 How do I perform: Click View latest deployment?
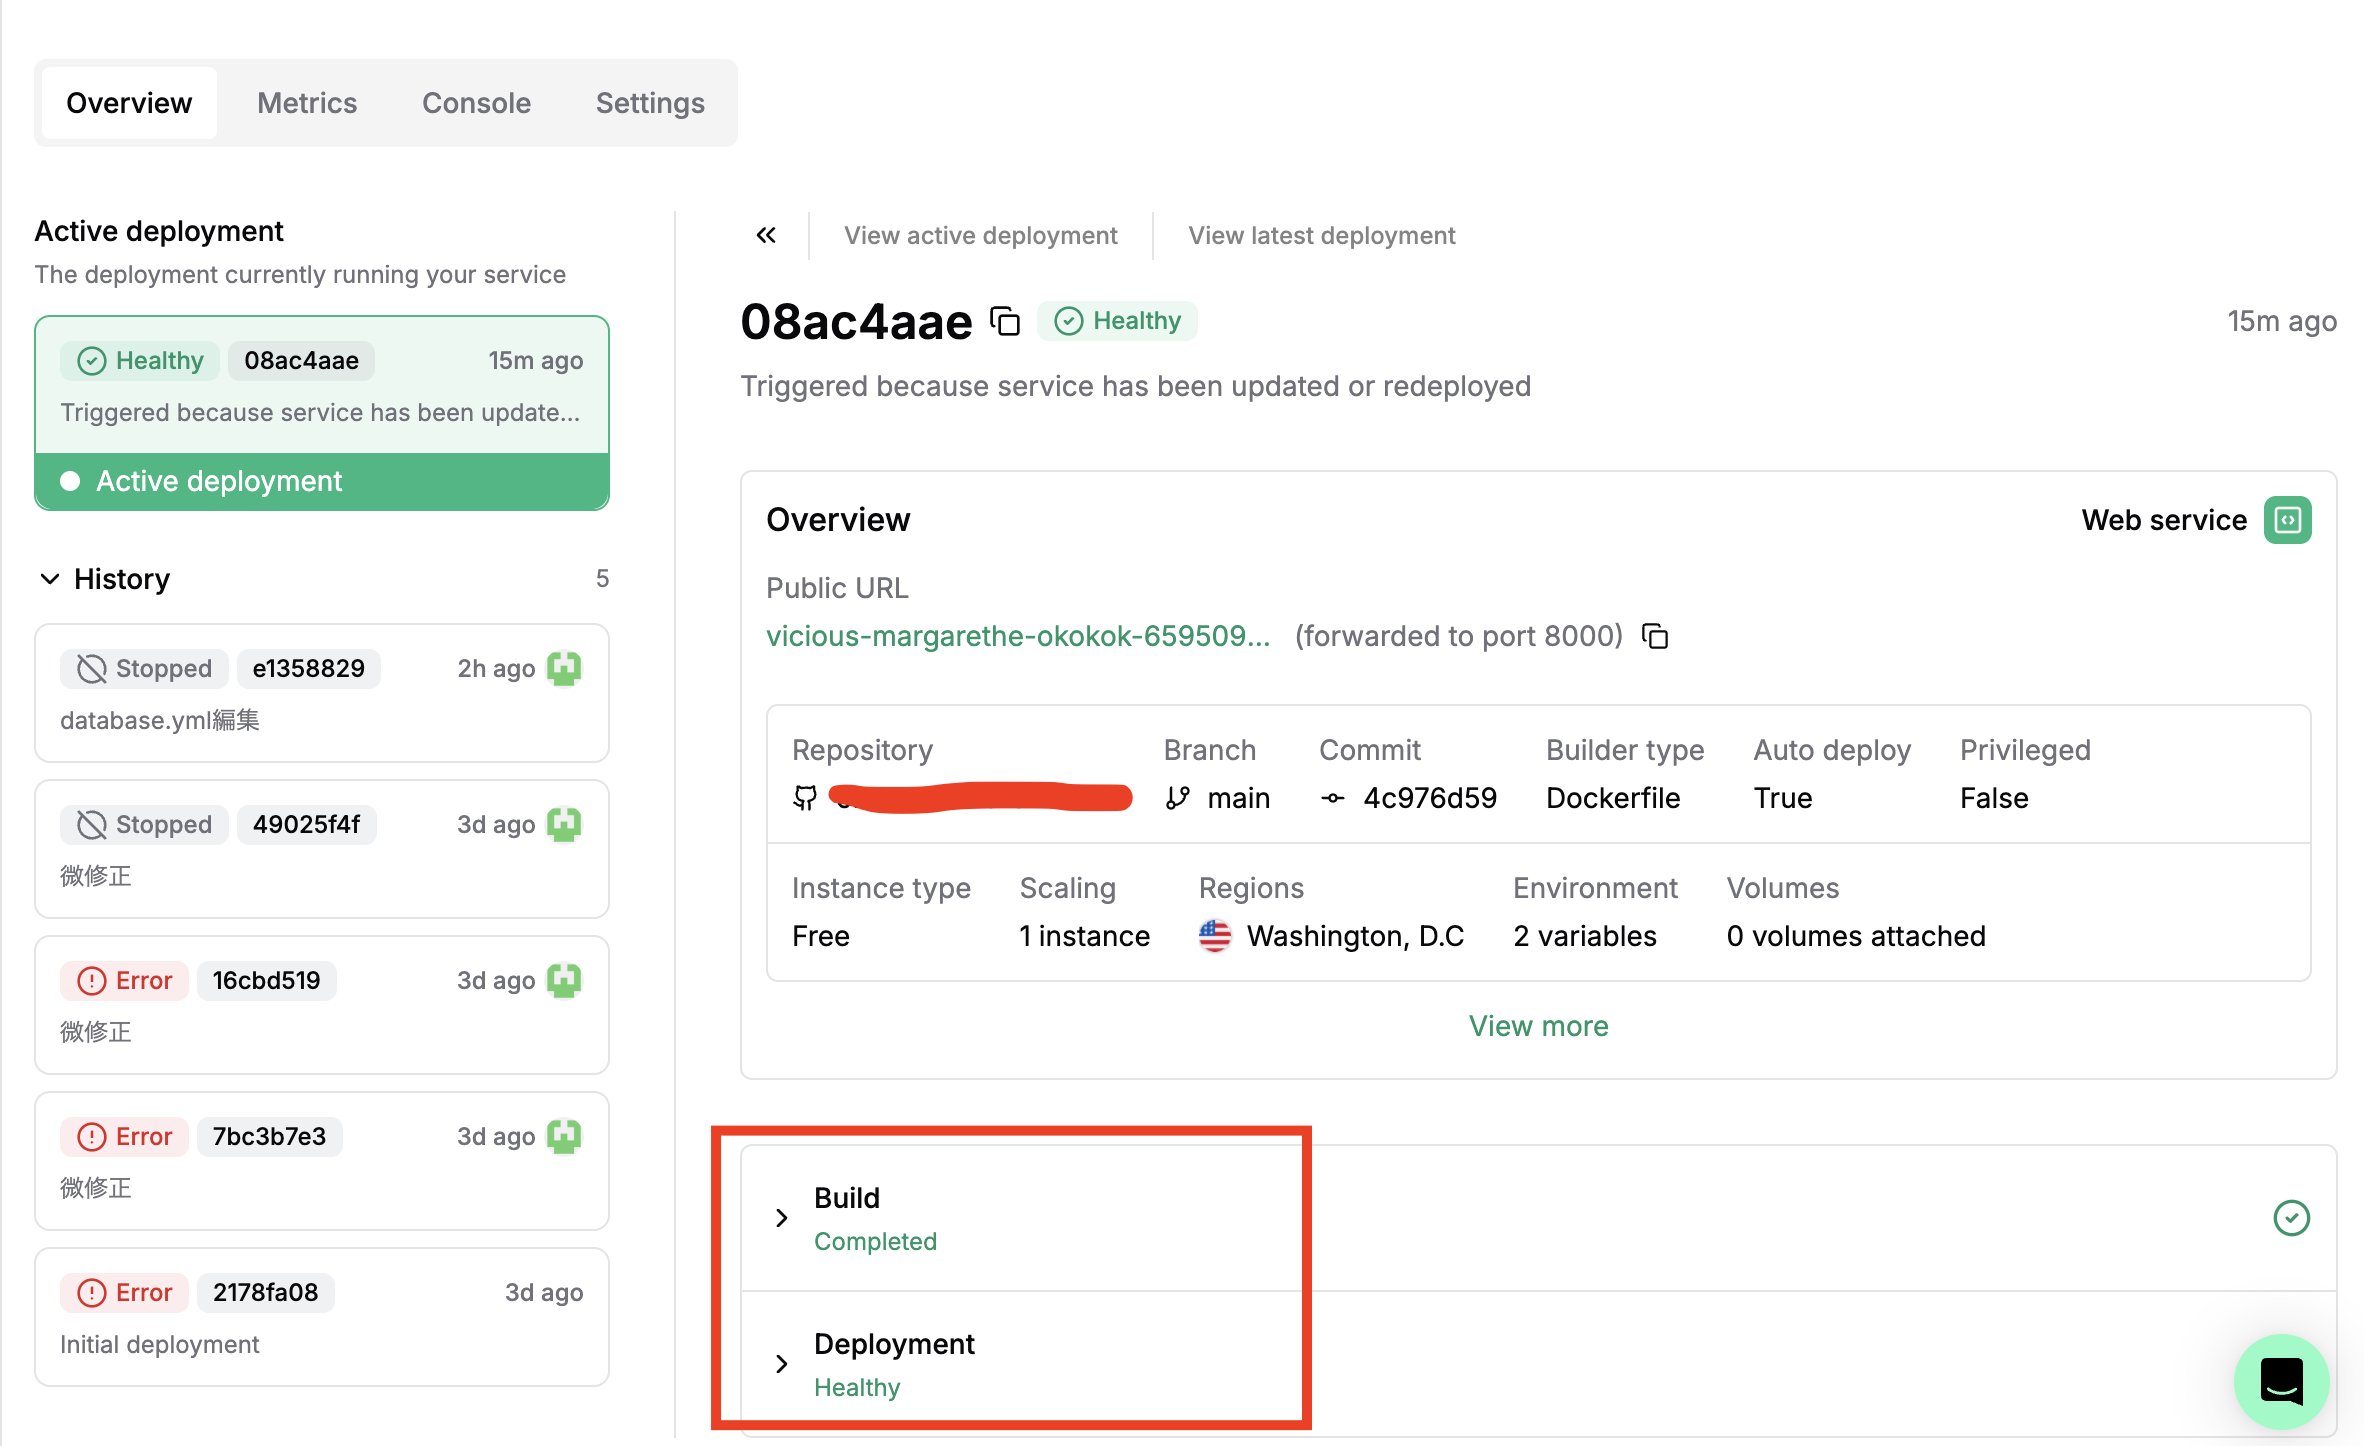1321,235
